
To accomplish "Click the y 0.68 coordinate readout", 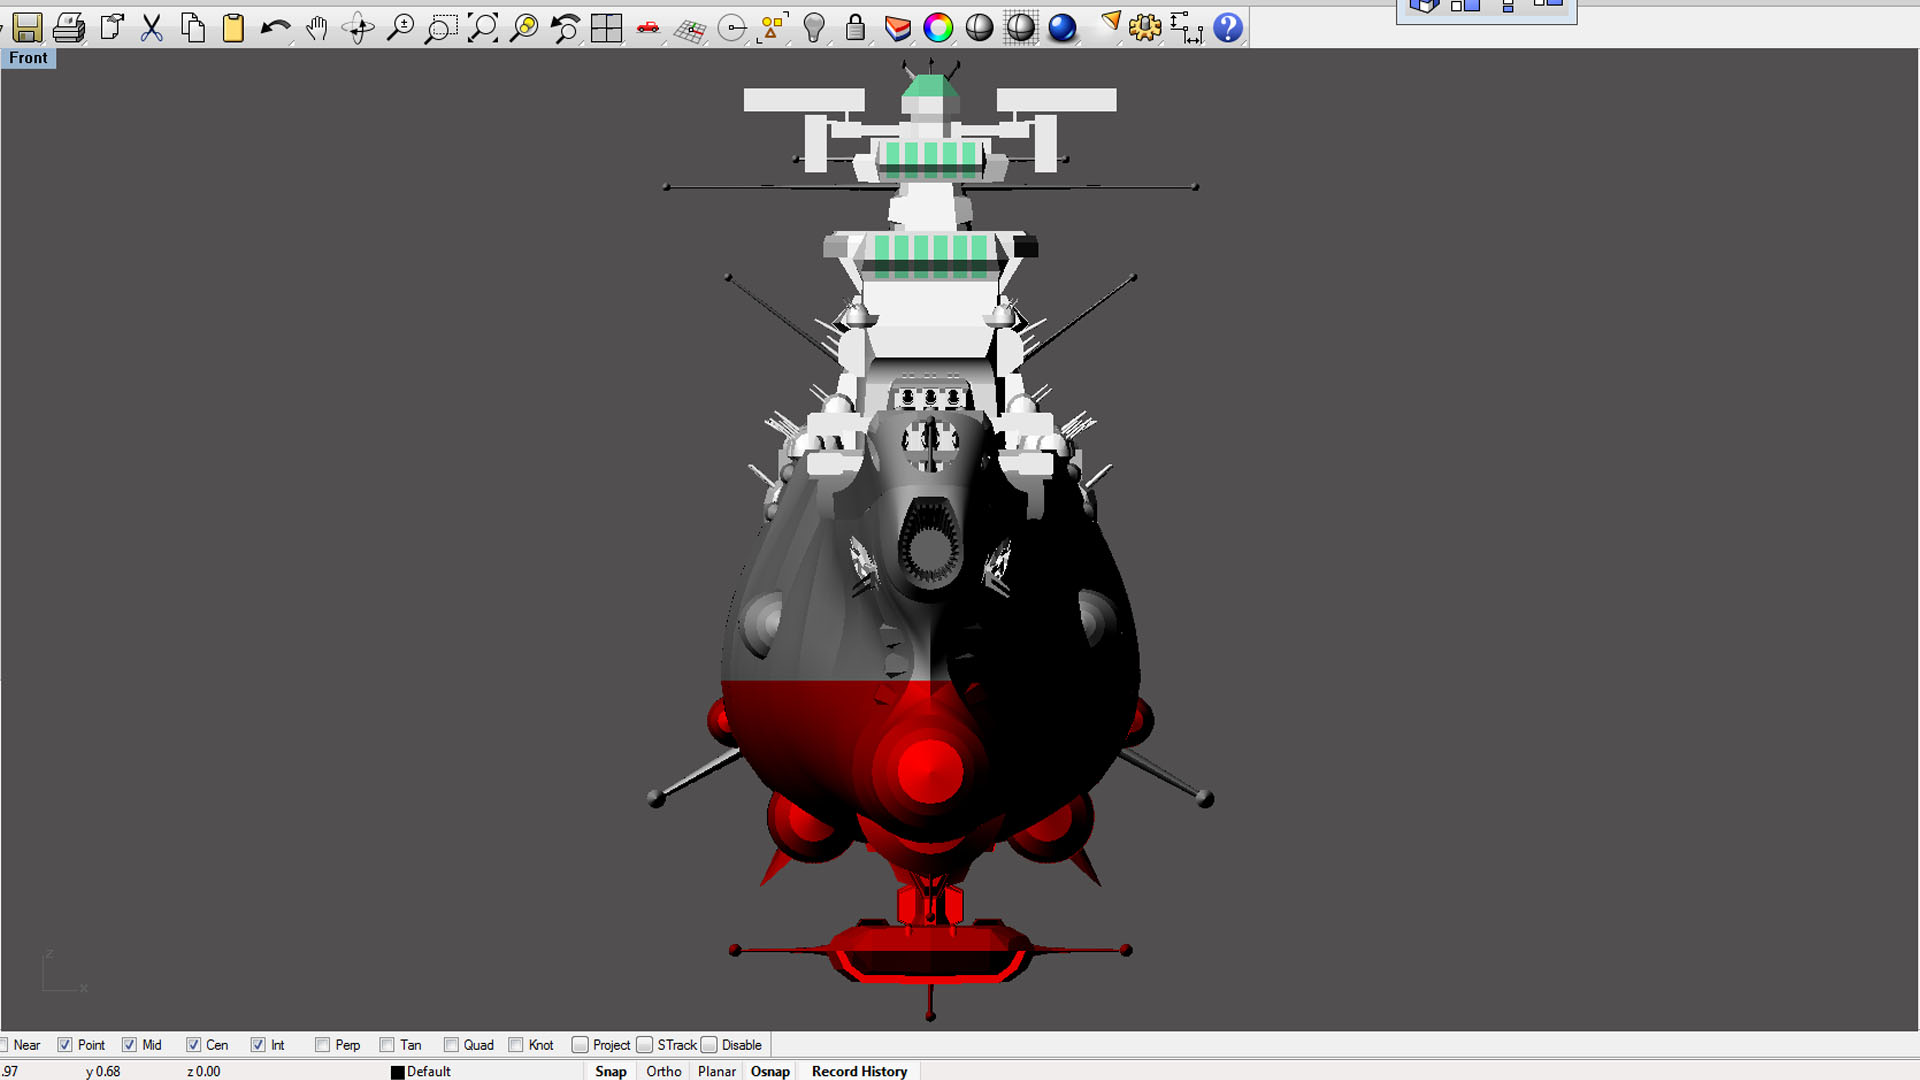I will point(103,1071).
